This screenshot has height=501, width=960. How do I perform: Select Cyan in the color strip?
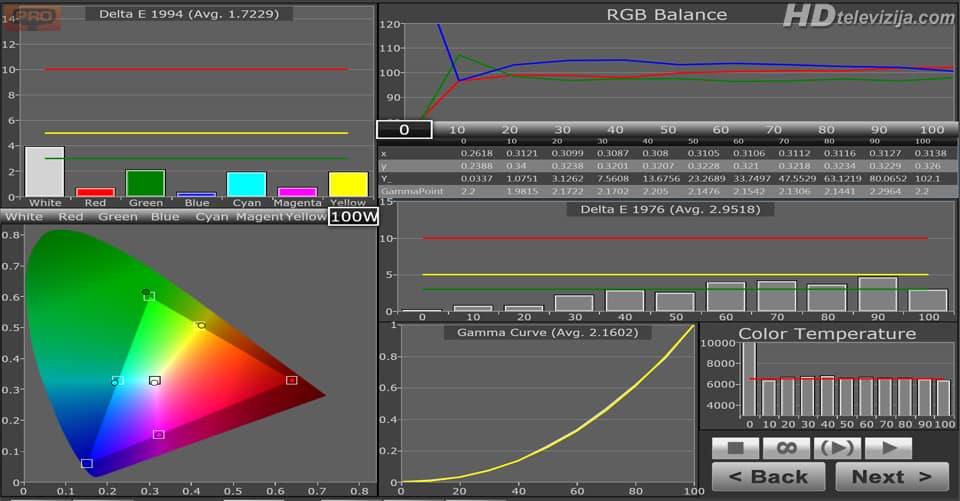pyautogui.click(x=211, y=216)
